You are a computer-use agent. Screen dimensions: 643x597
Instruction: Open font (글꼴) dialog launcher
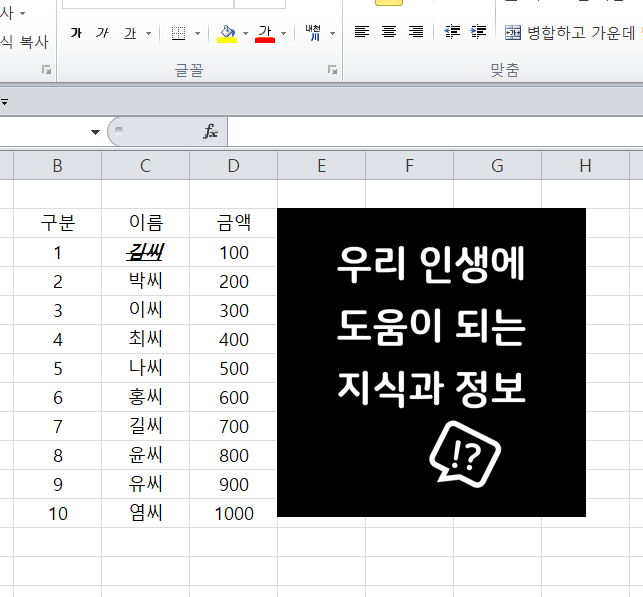point(333,70)
